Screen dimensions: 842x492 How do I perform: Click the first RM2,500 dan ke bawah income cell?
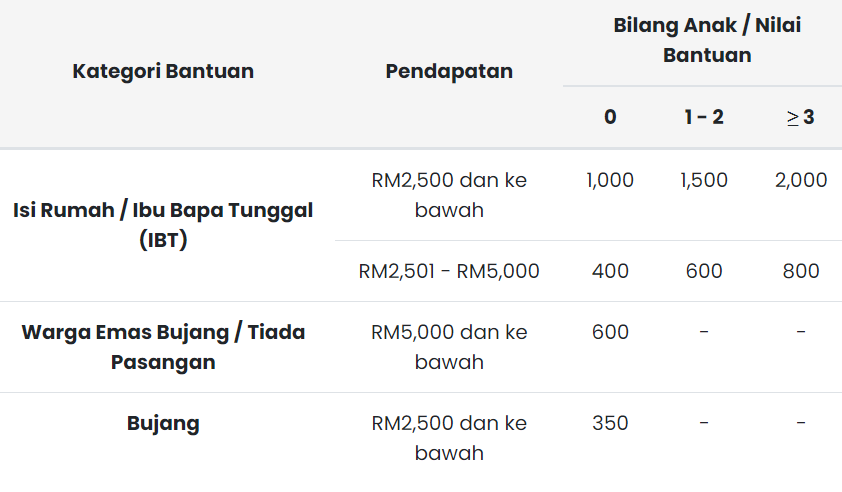[x=449, y=194]
